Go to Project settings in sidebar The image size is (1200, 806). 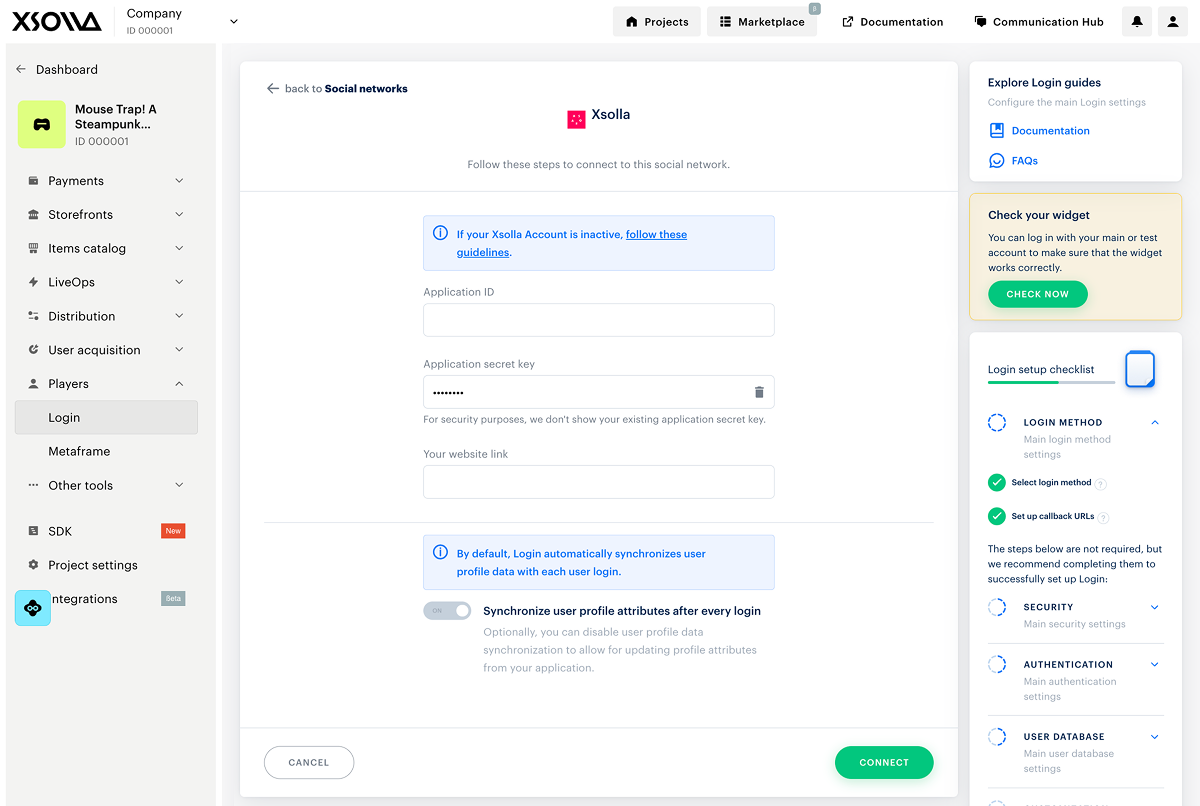pyautogui.click(x=93, y=565)
